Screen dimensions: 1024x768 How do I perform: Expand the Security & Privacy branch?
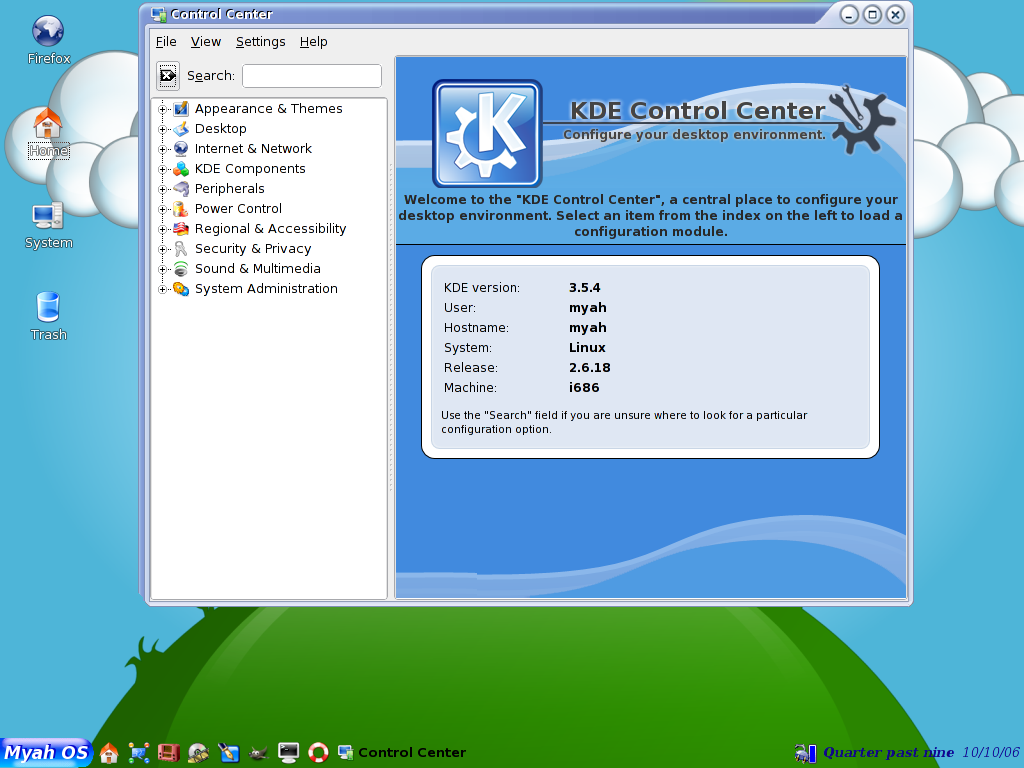(163, 249)
